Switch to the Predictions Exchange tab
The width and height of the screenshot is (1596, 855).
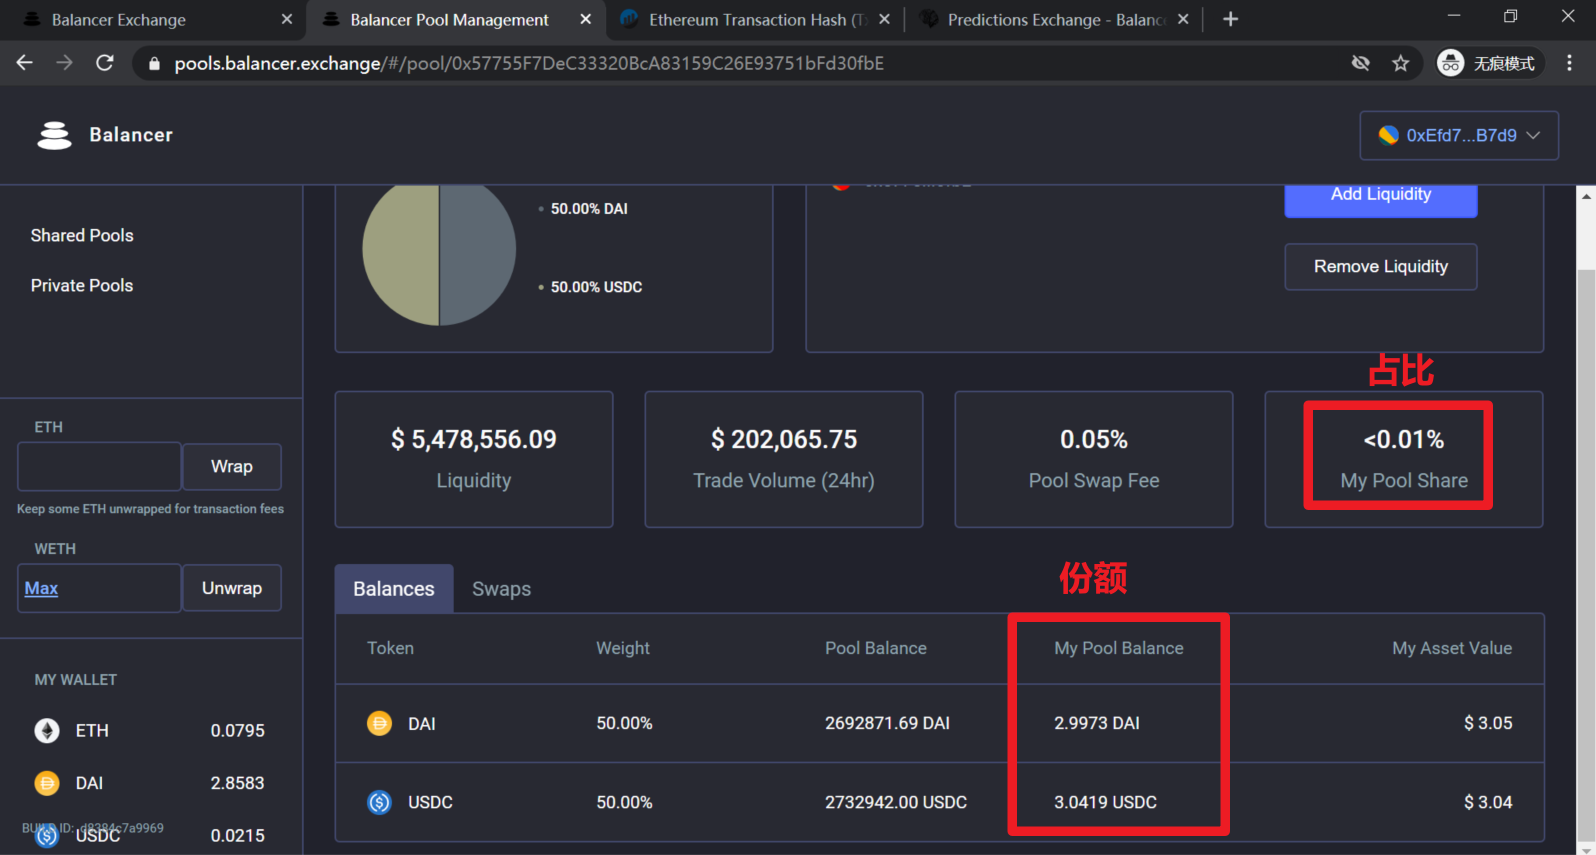click(1052, 19)
